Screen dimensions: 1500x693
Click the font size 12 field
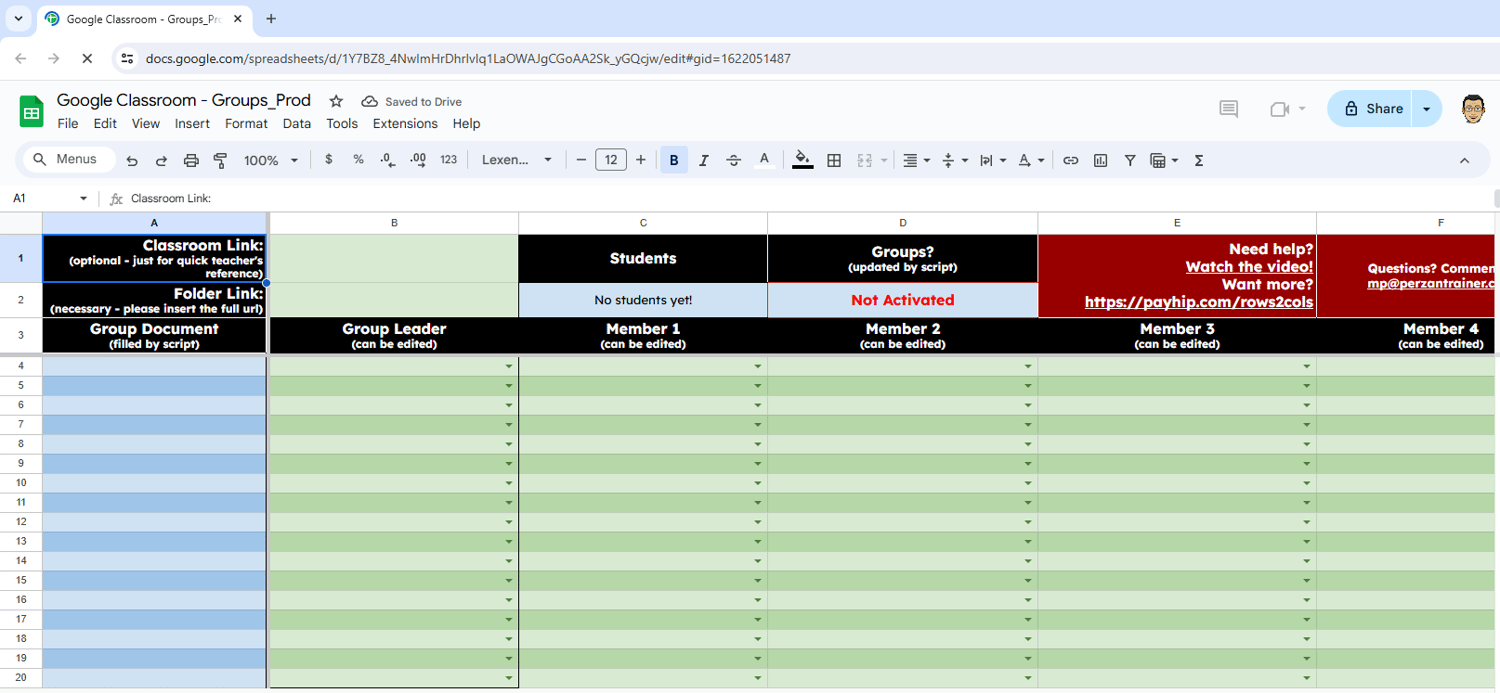[611, 160]
